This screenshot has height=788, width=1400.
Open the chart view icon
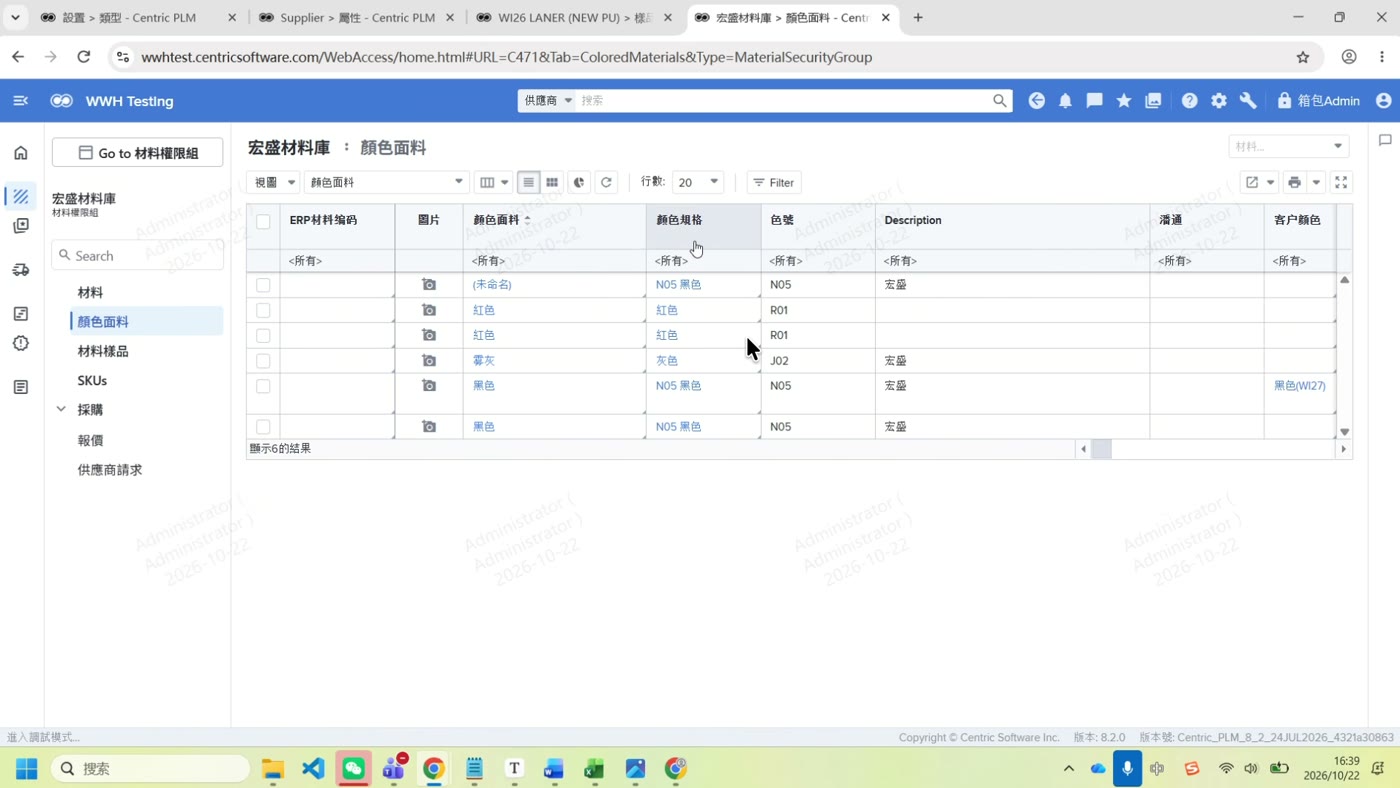click(579, 182)
